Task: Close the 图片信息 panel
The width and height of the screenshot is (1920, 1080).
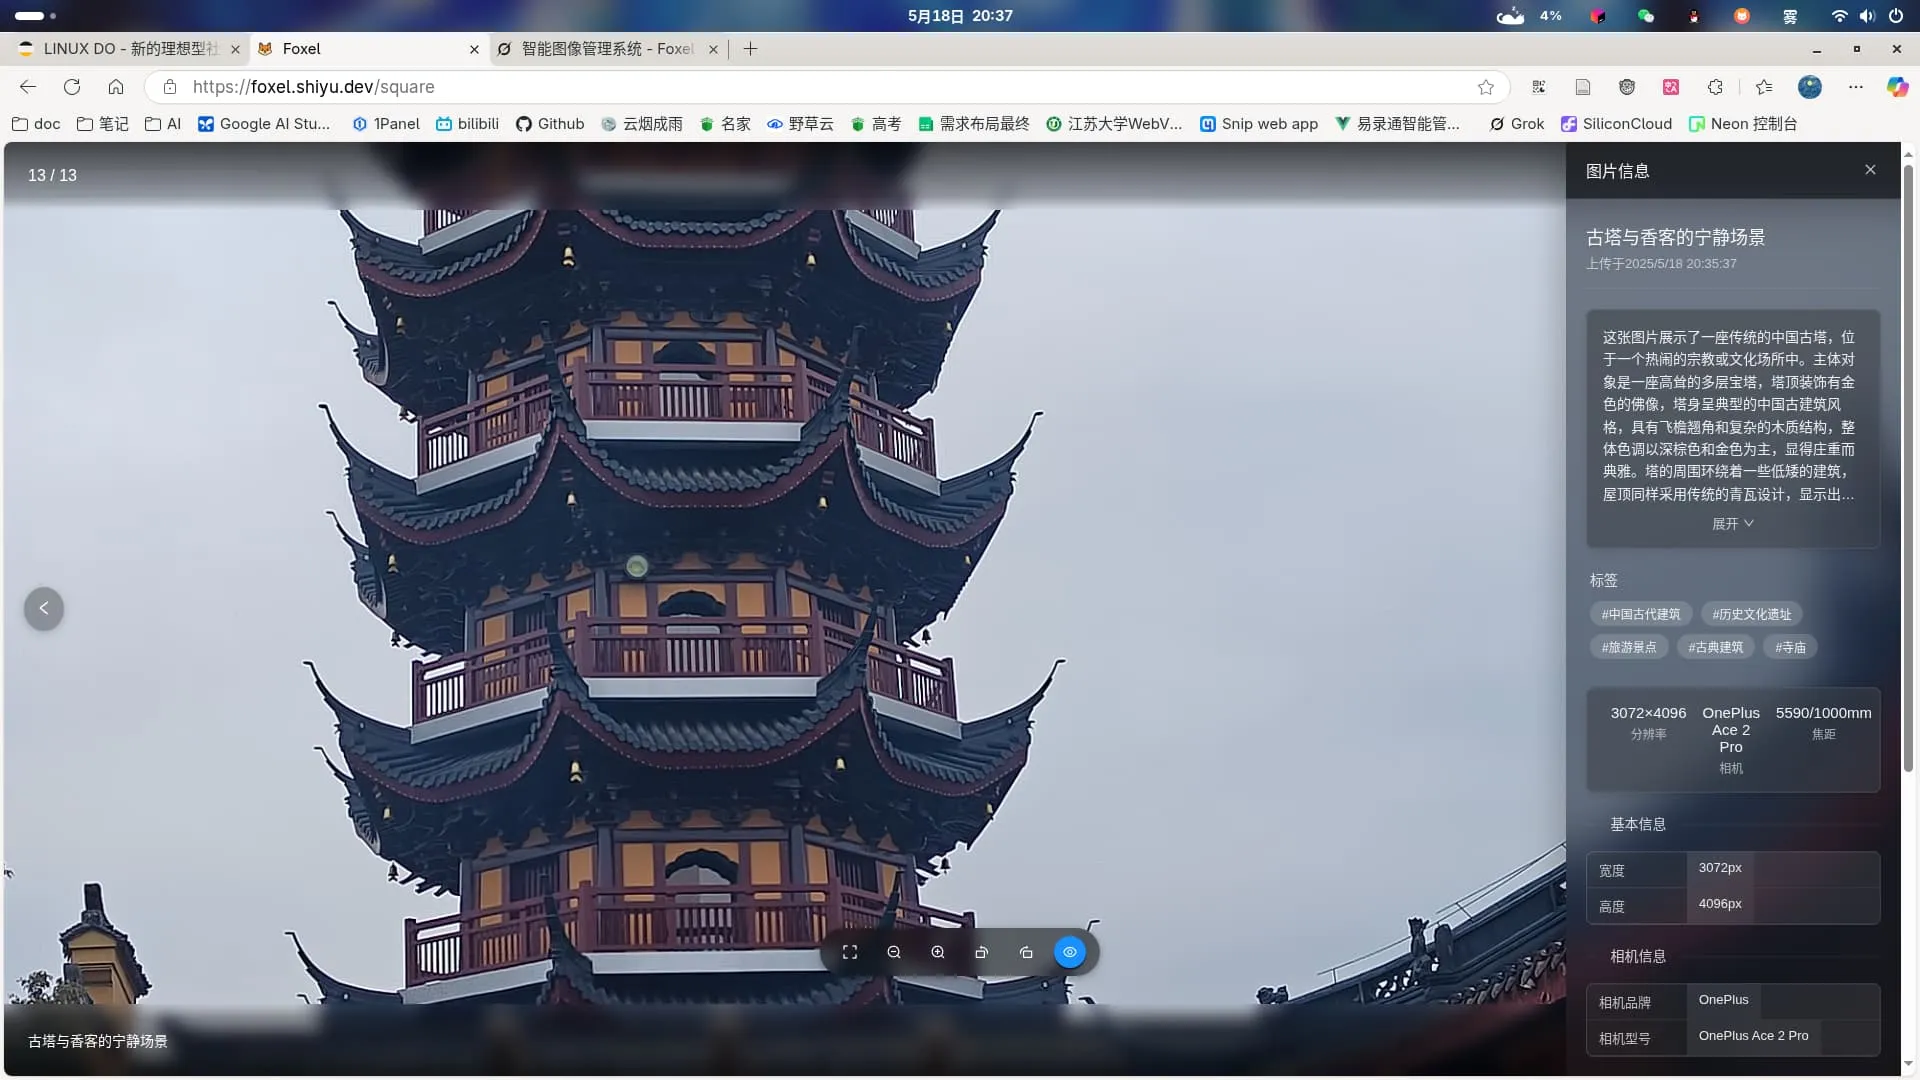Action: coord(1870,170)
